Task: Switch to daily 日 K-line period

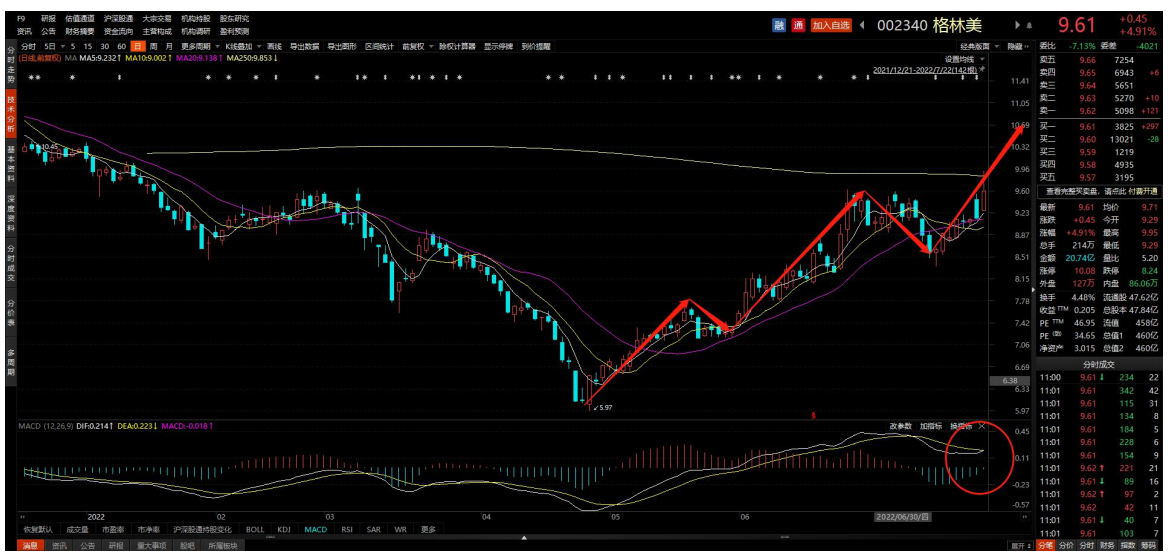Action: 138,46
